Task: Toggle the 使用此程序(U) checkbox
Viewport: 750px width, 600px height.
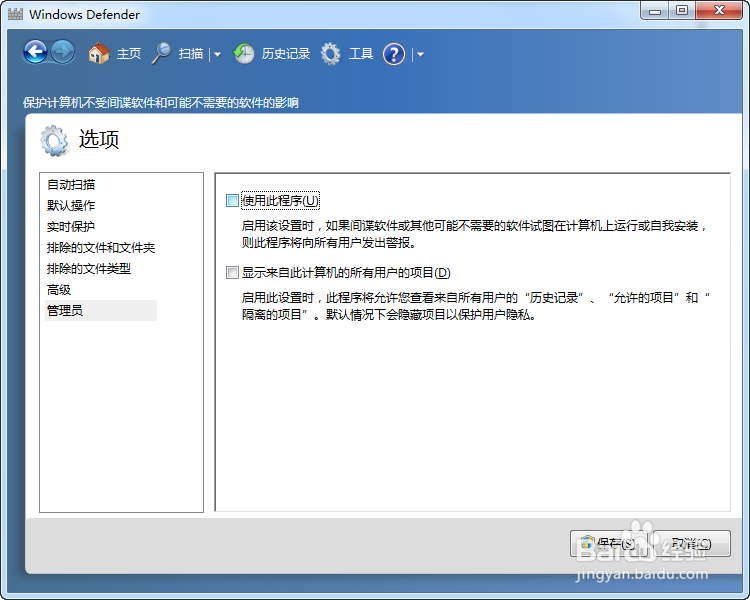Action: click(x=232, y=200)
